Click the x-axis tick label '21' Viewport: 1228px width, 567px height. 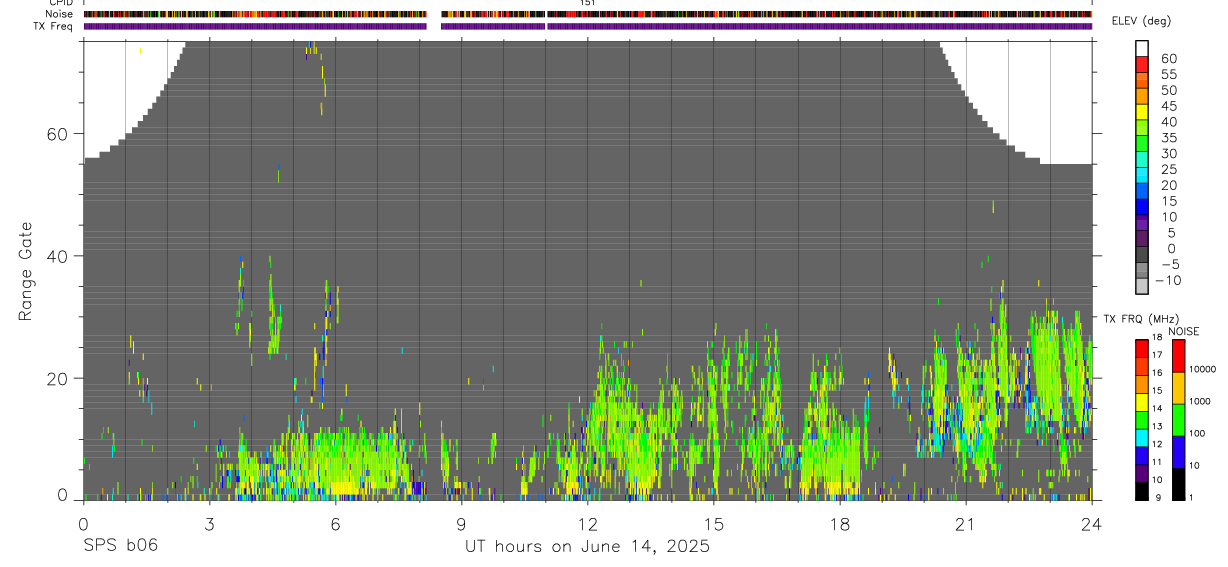(965, 524)
